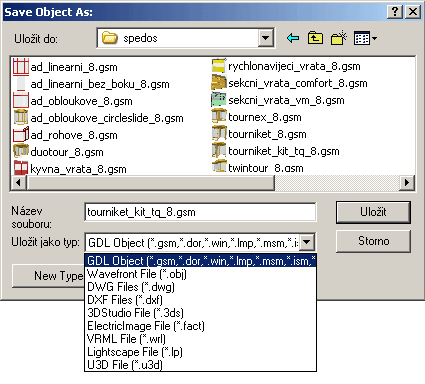The width and height of the screenshot is (425, 384).
Task: Select file name duotour_8.gsm
Action: tap(67, 152)
